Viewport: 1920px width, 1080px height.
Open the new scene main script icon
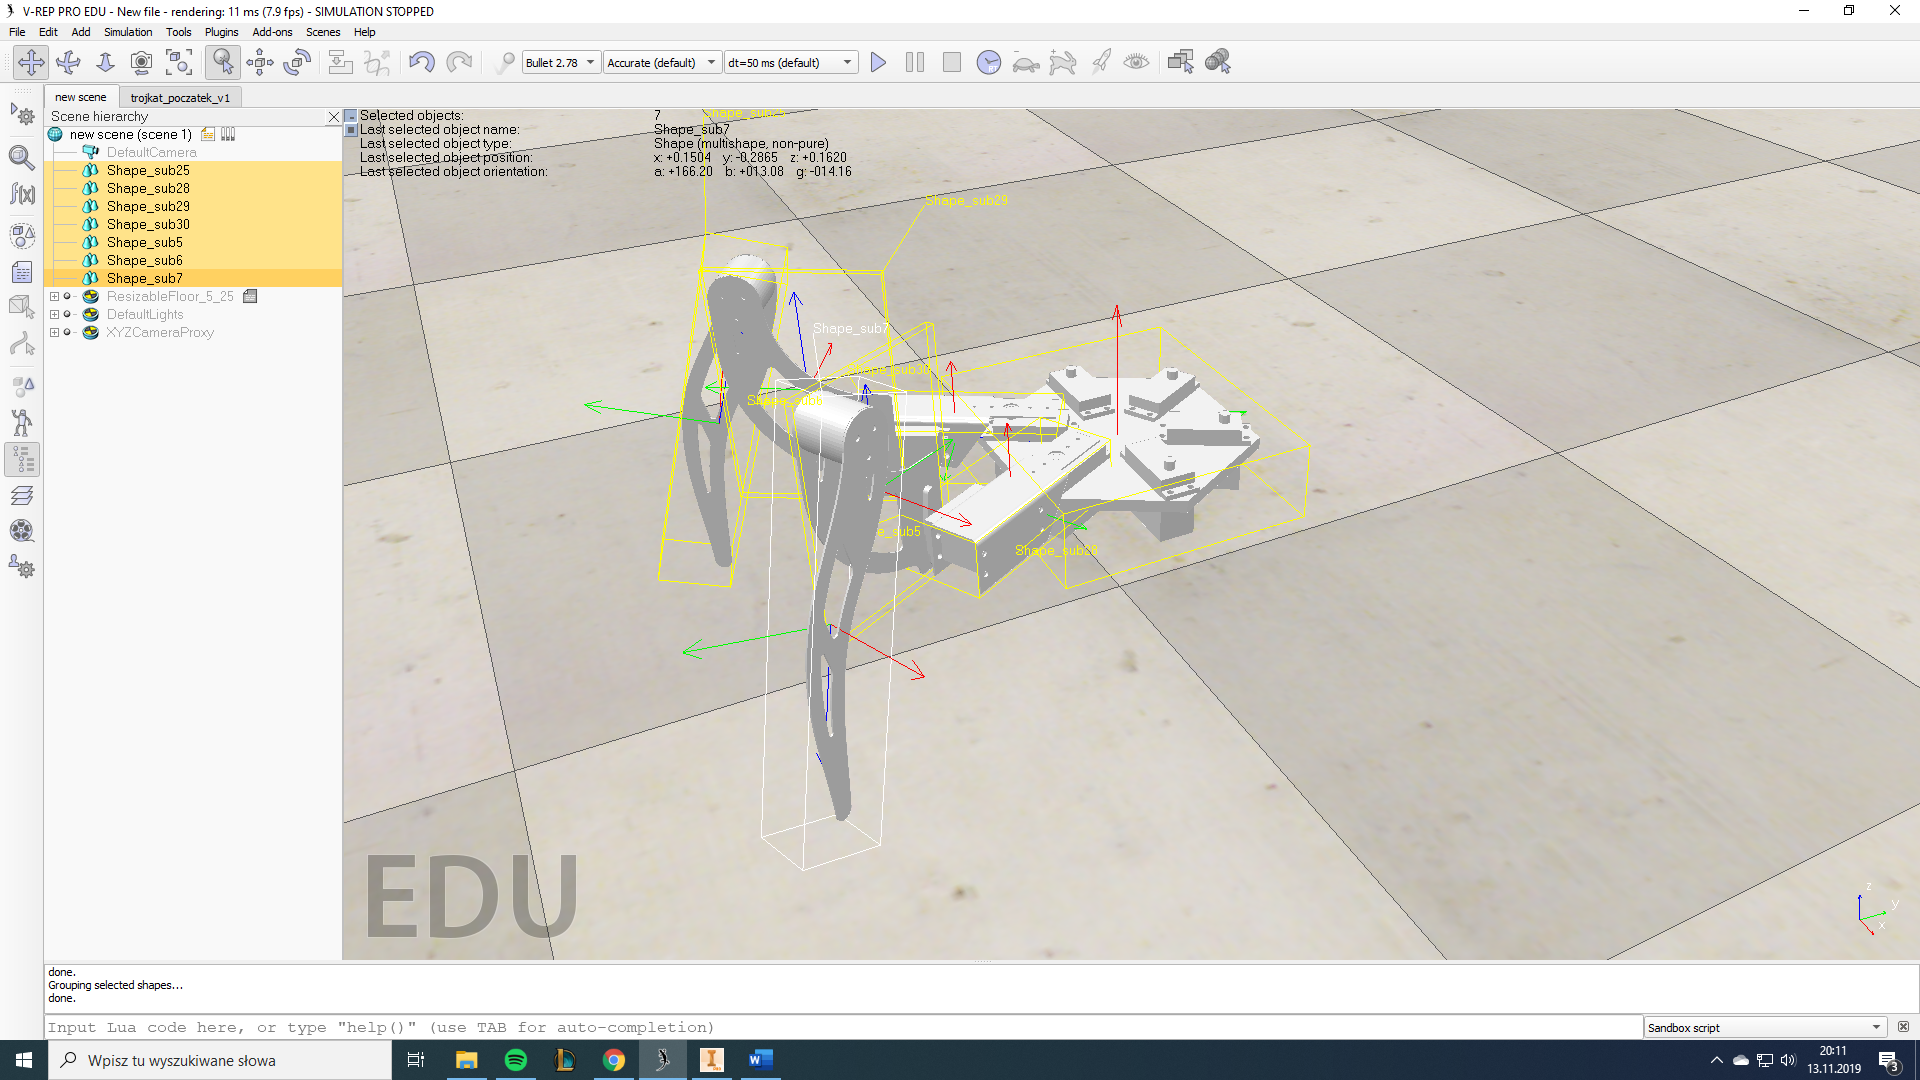pos(208,134)
